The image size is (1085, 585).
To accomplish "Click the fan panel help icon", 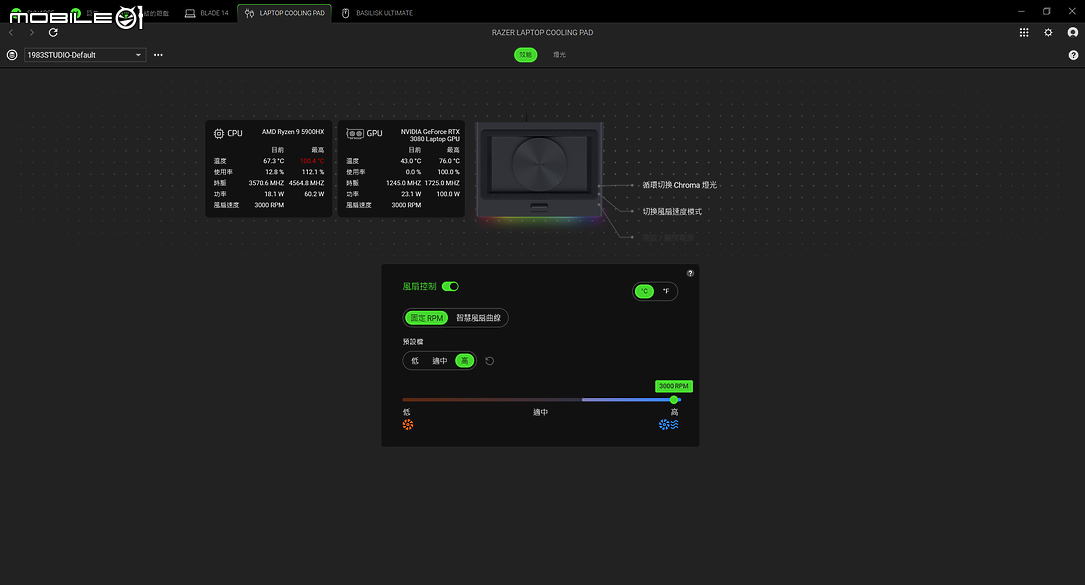I will tap(690, 273).
